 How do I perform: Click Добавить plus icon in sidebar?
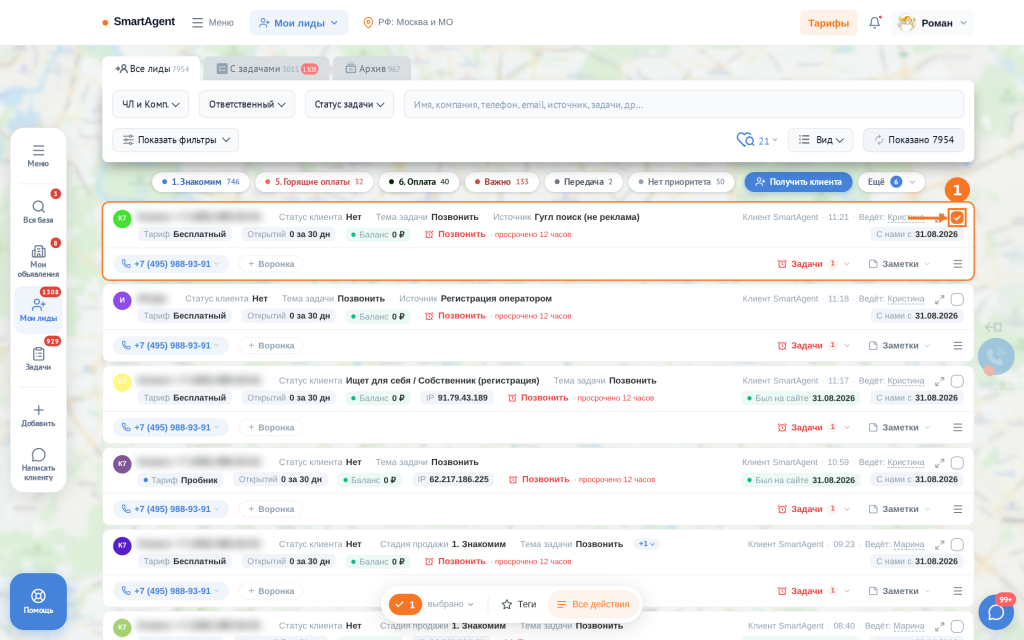(38, 415)
